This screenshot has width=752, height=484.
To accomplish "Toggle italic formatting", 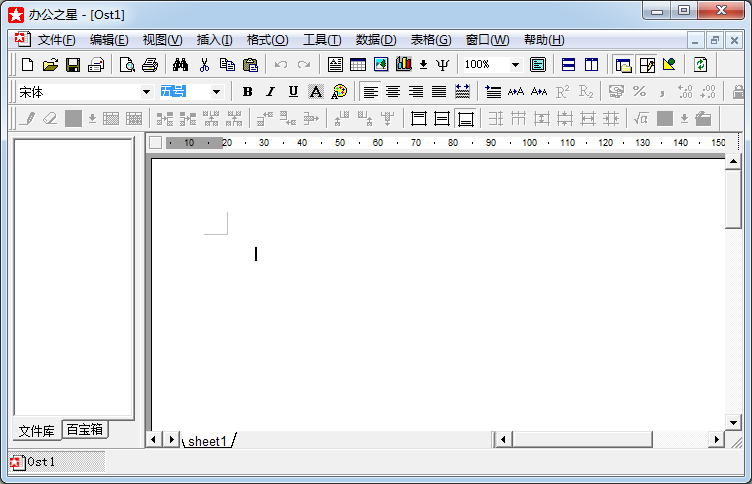I will [270, 92].
